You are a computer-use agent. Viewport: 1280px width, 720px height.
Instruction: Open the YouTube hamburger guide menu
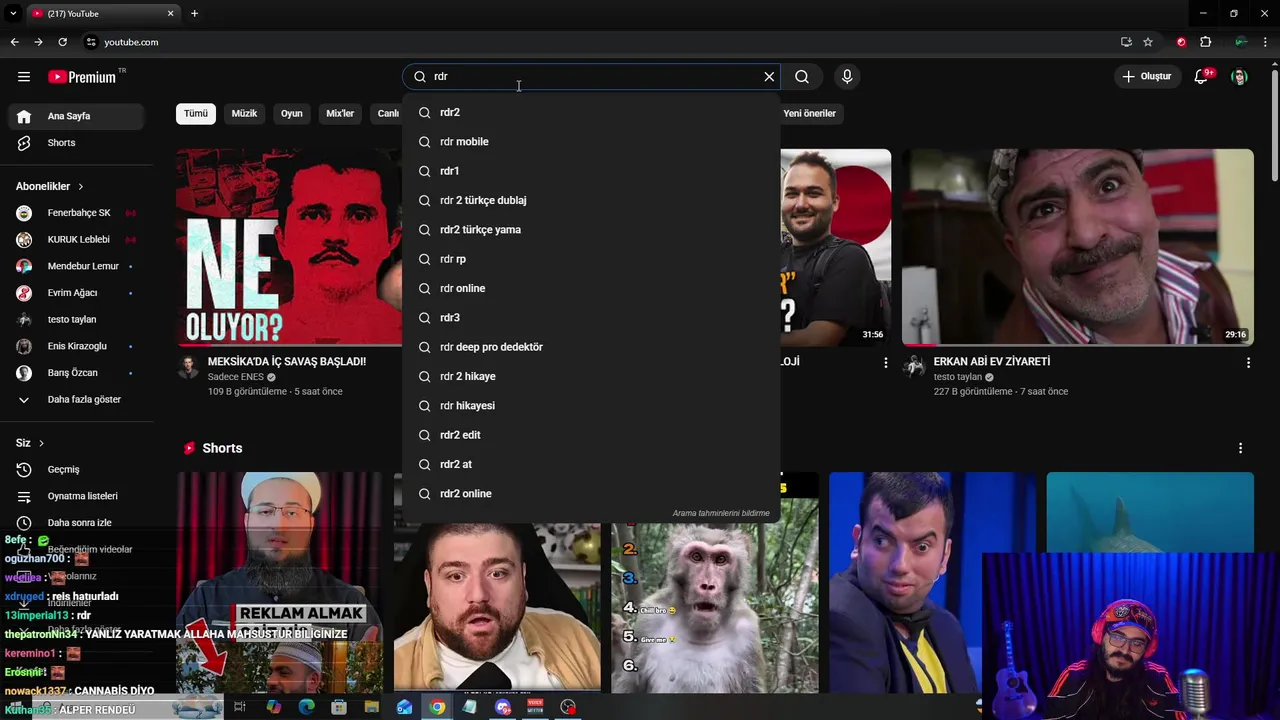coord(24,77)
